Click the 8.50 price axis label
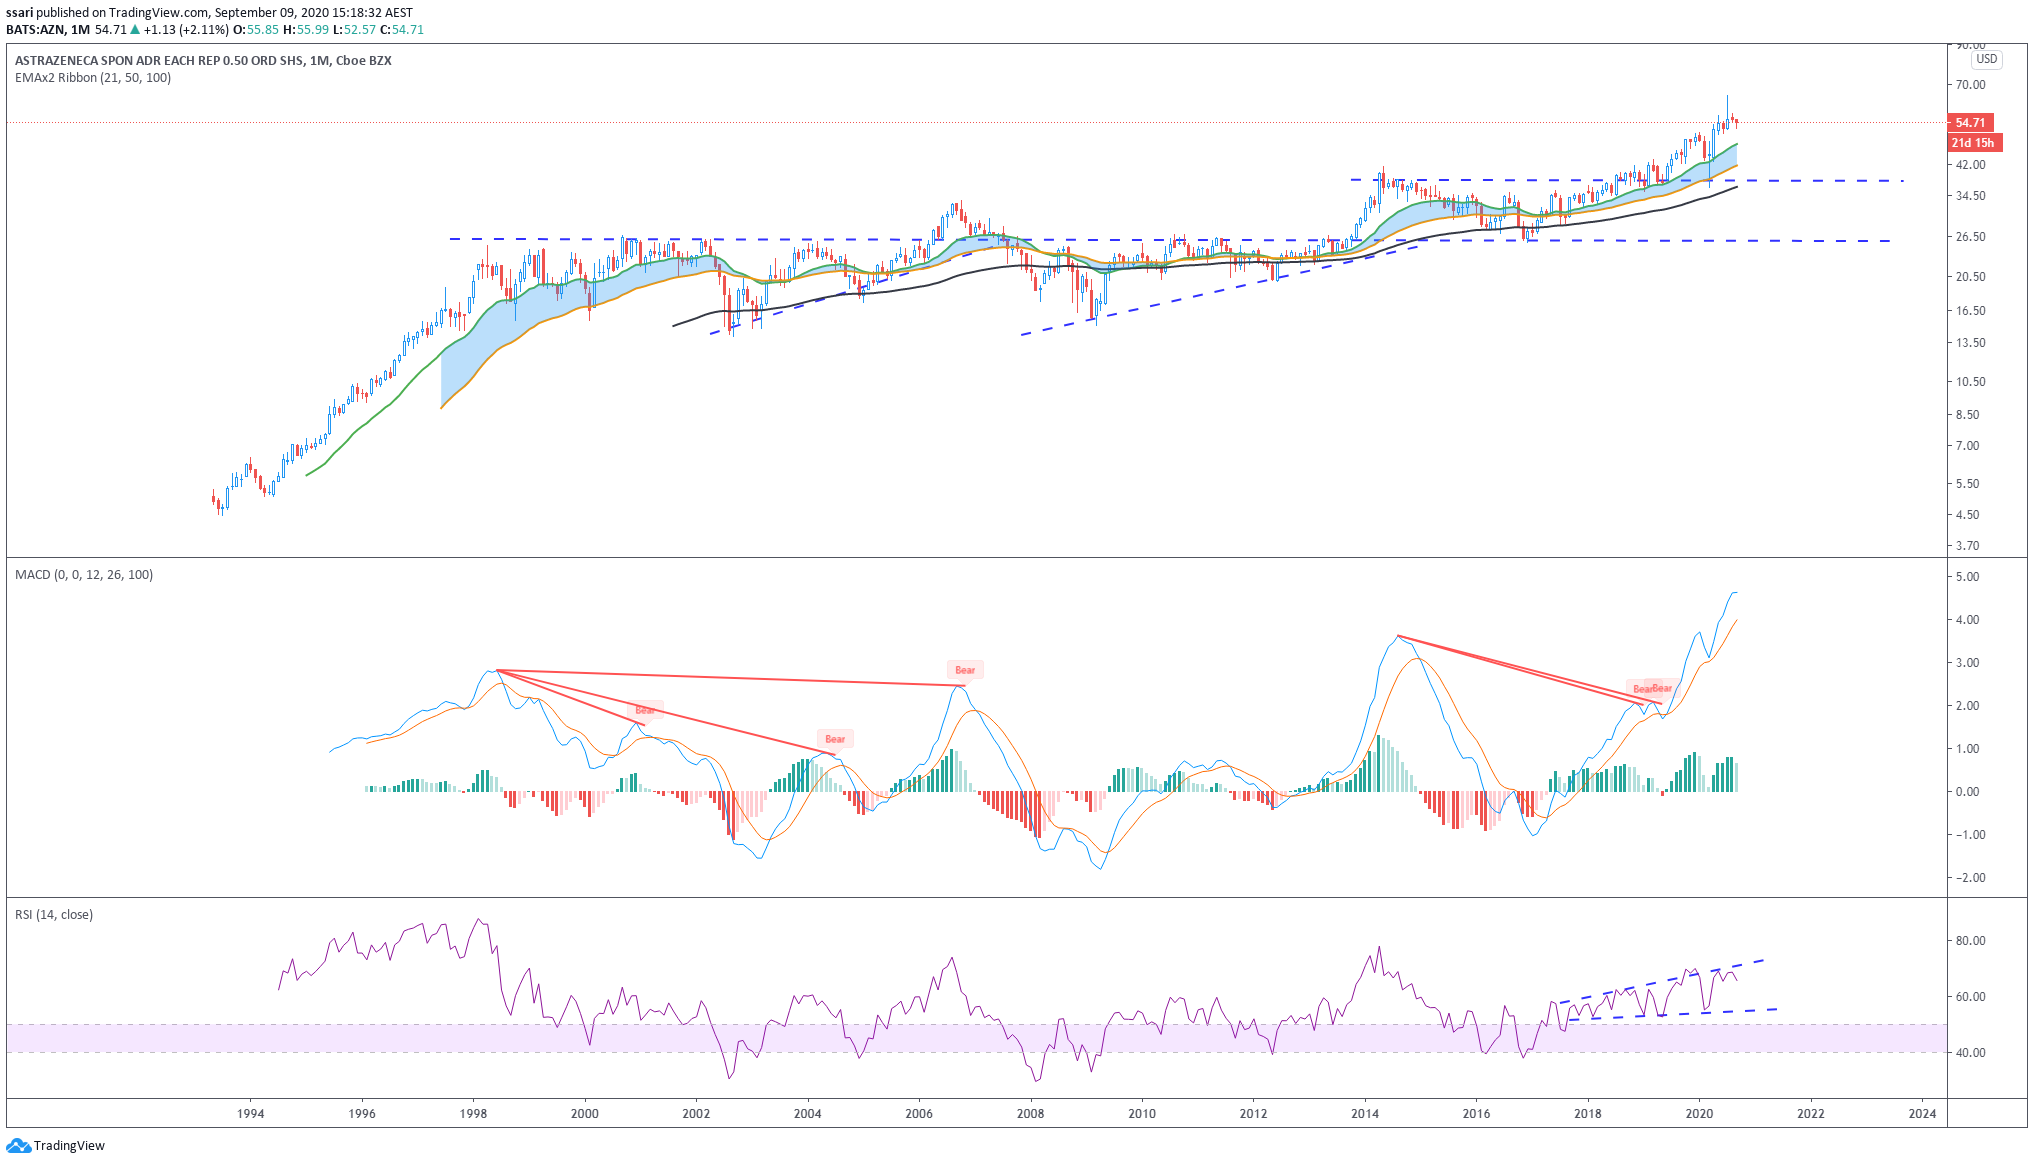 coord(1967,415)
